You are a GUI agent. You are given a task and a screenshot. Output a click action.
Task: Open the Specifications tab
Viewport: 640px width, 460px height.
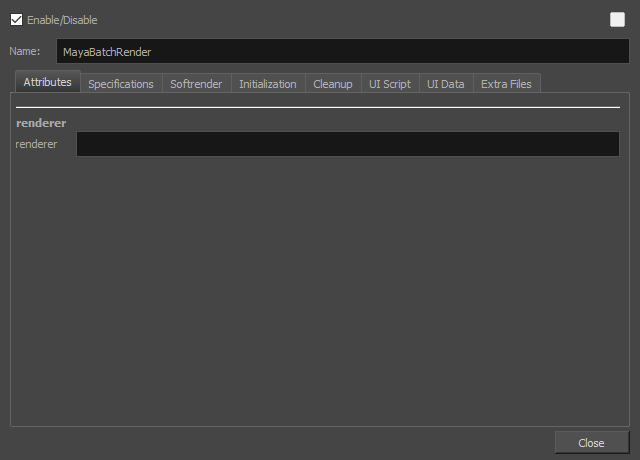coord(121,84)
